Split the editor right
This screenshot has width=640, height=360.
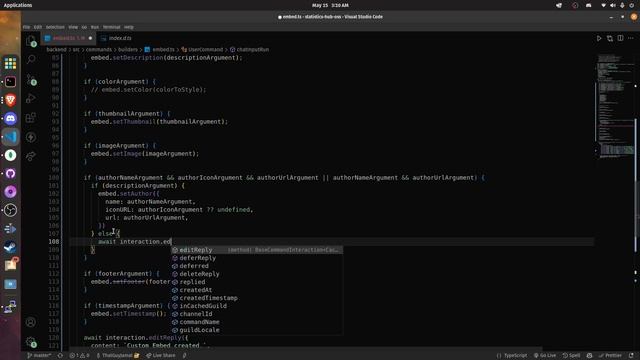point(620,38)
